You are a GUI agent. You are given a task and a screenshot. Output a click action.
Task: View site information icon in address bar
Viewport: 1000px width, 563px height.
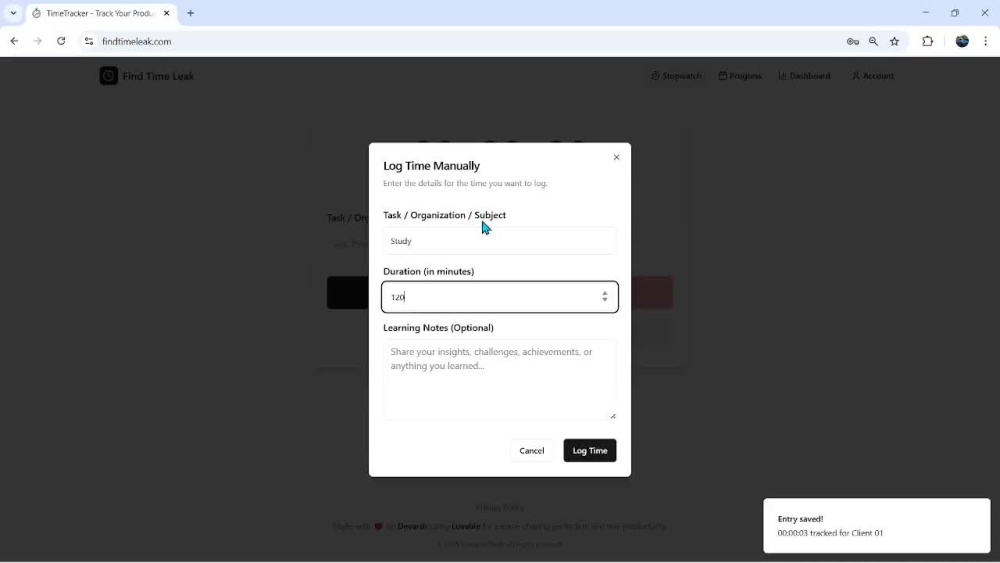(x=89, y=41)
